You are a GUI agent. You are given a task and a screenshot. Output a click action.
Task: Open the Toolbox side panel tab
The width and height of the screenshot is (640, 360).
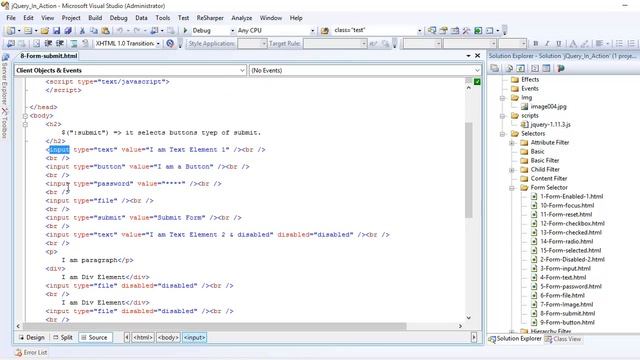[4, 123]
